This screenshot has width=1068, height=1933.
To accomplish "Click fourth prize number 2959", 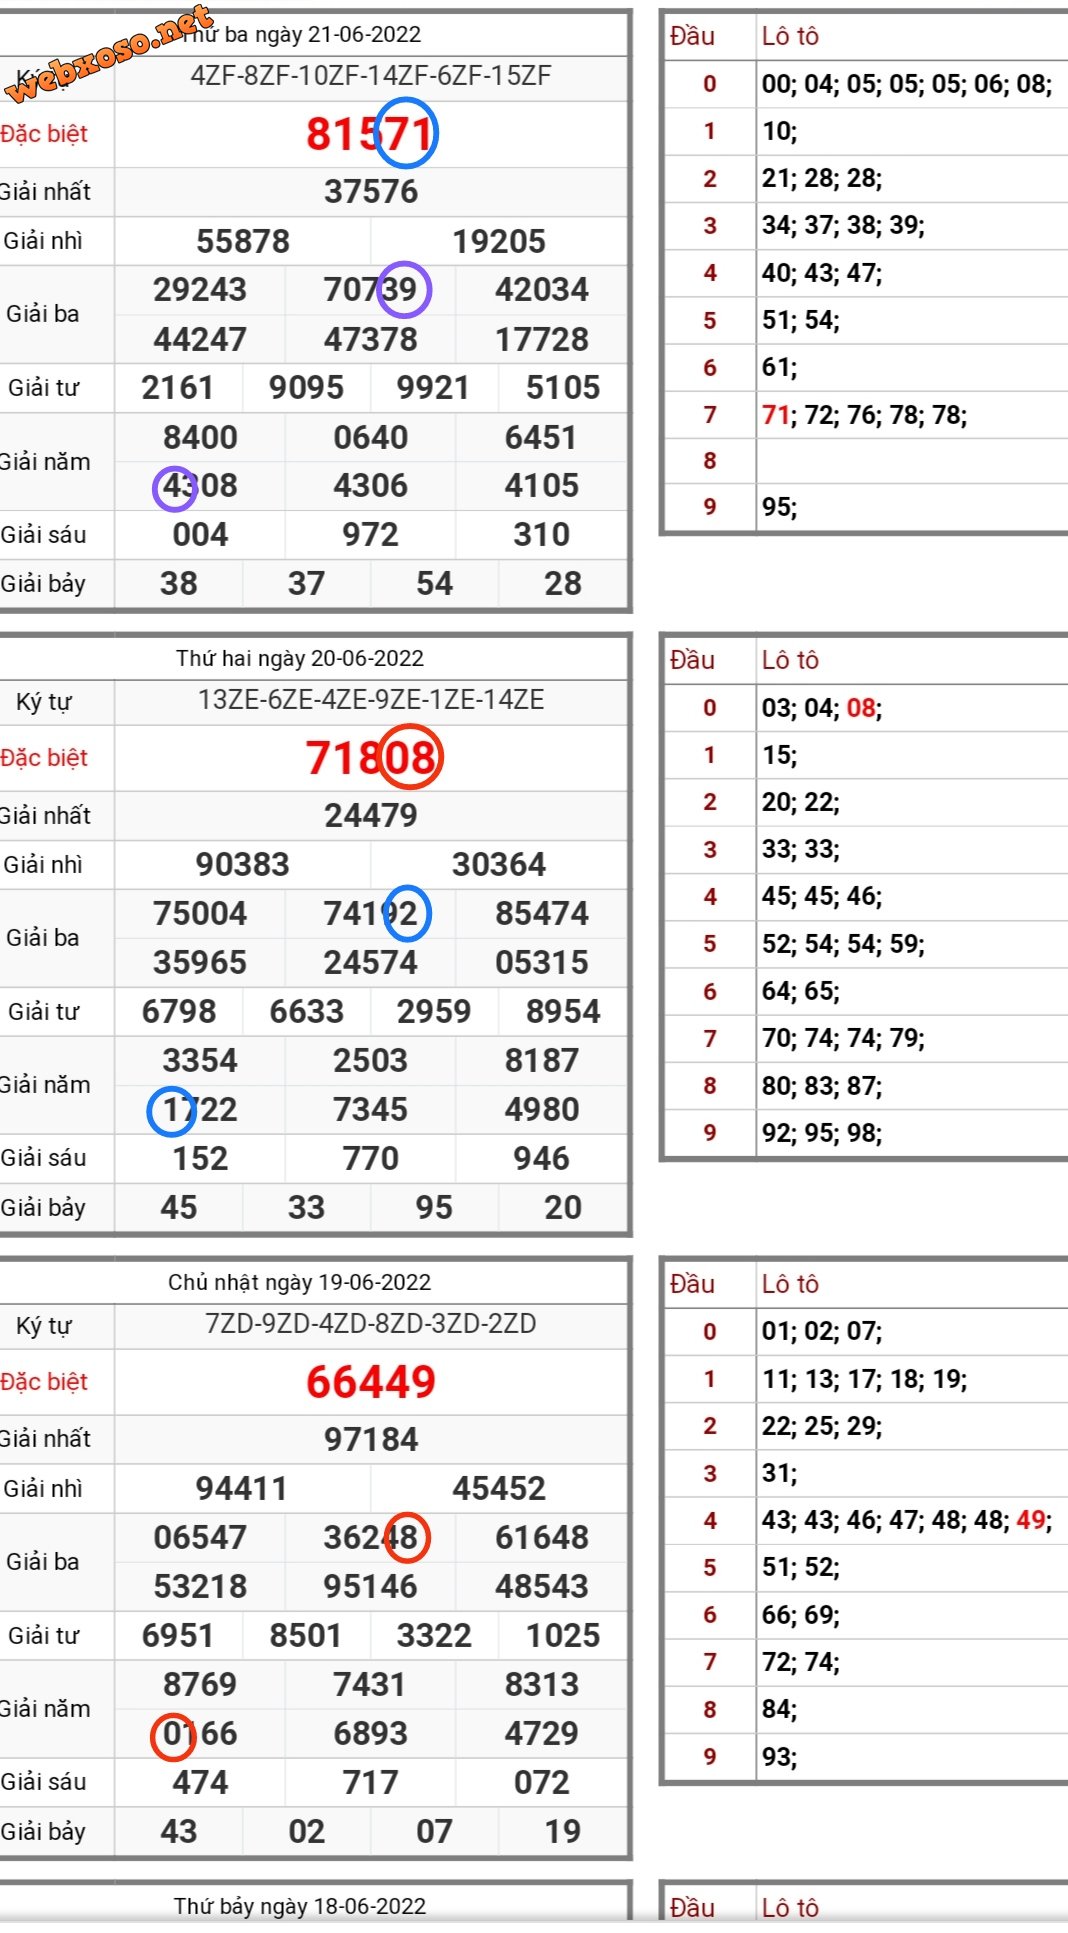I will (434, 1011).
